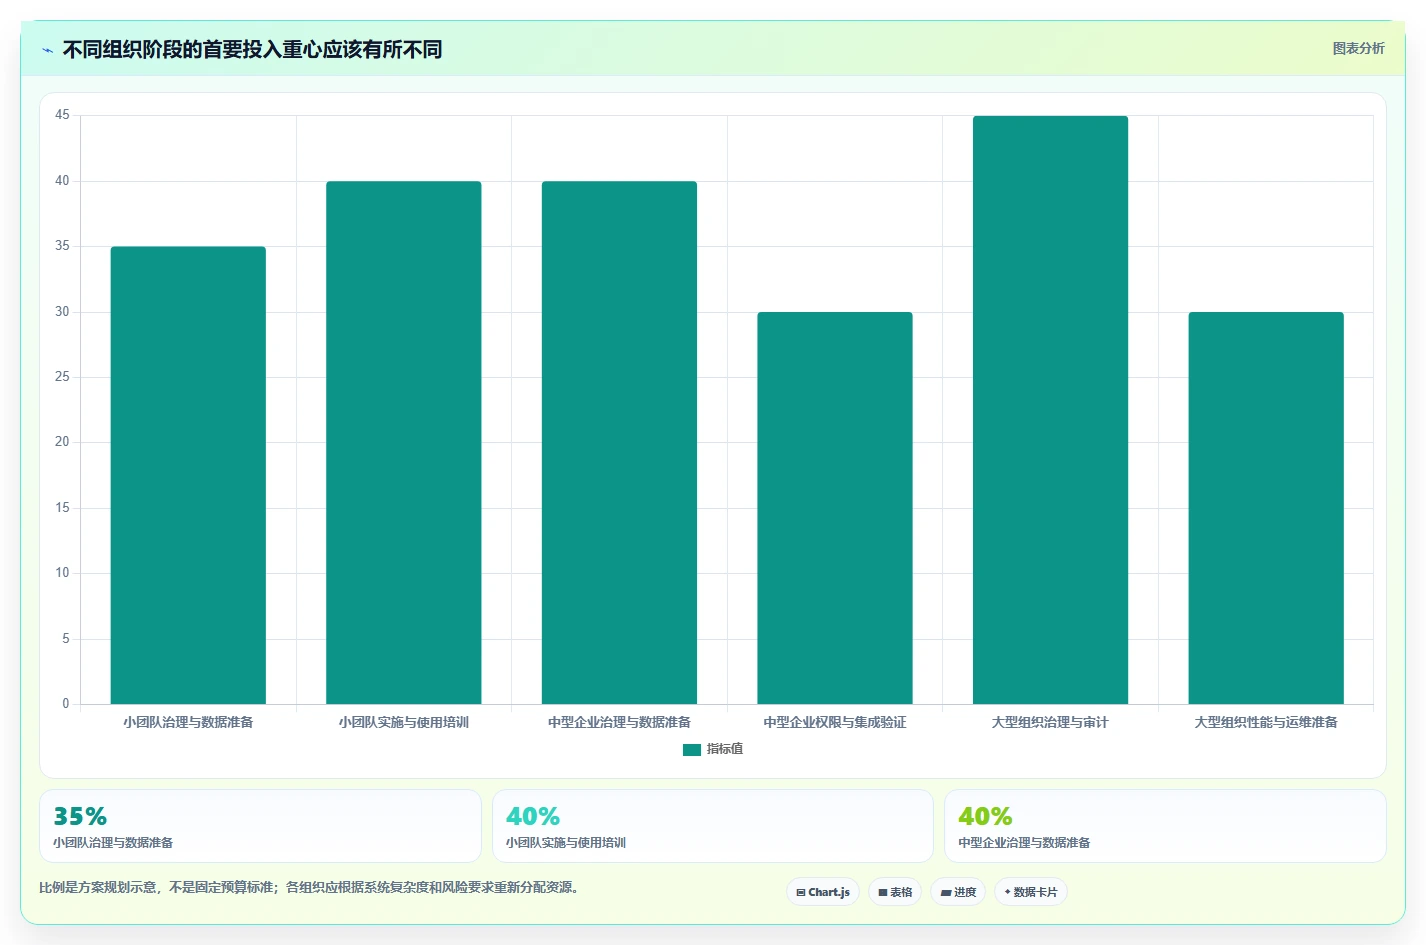Click the icon on 表格 chip
Image resolution: width=1426 pixels, height=945 pixels.
click(x=883, y=892)
